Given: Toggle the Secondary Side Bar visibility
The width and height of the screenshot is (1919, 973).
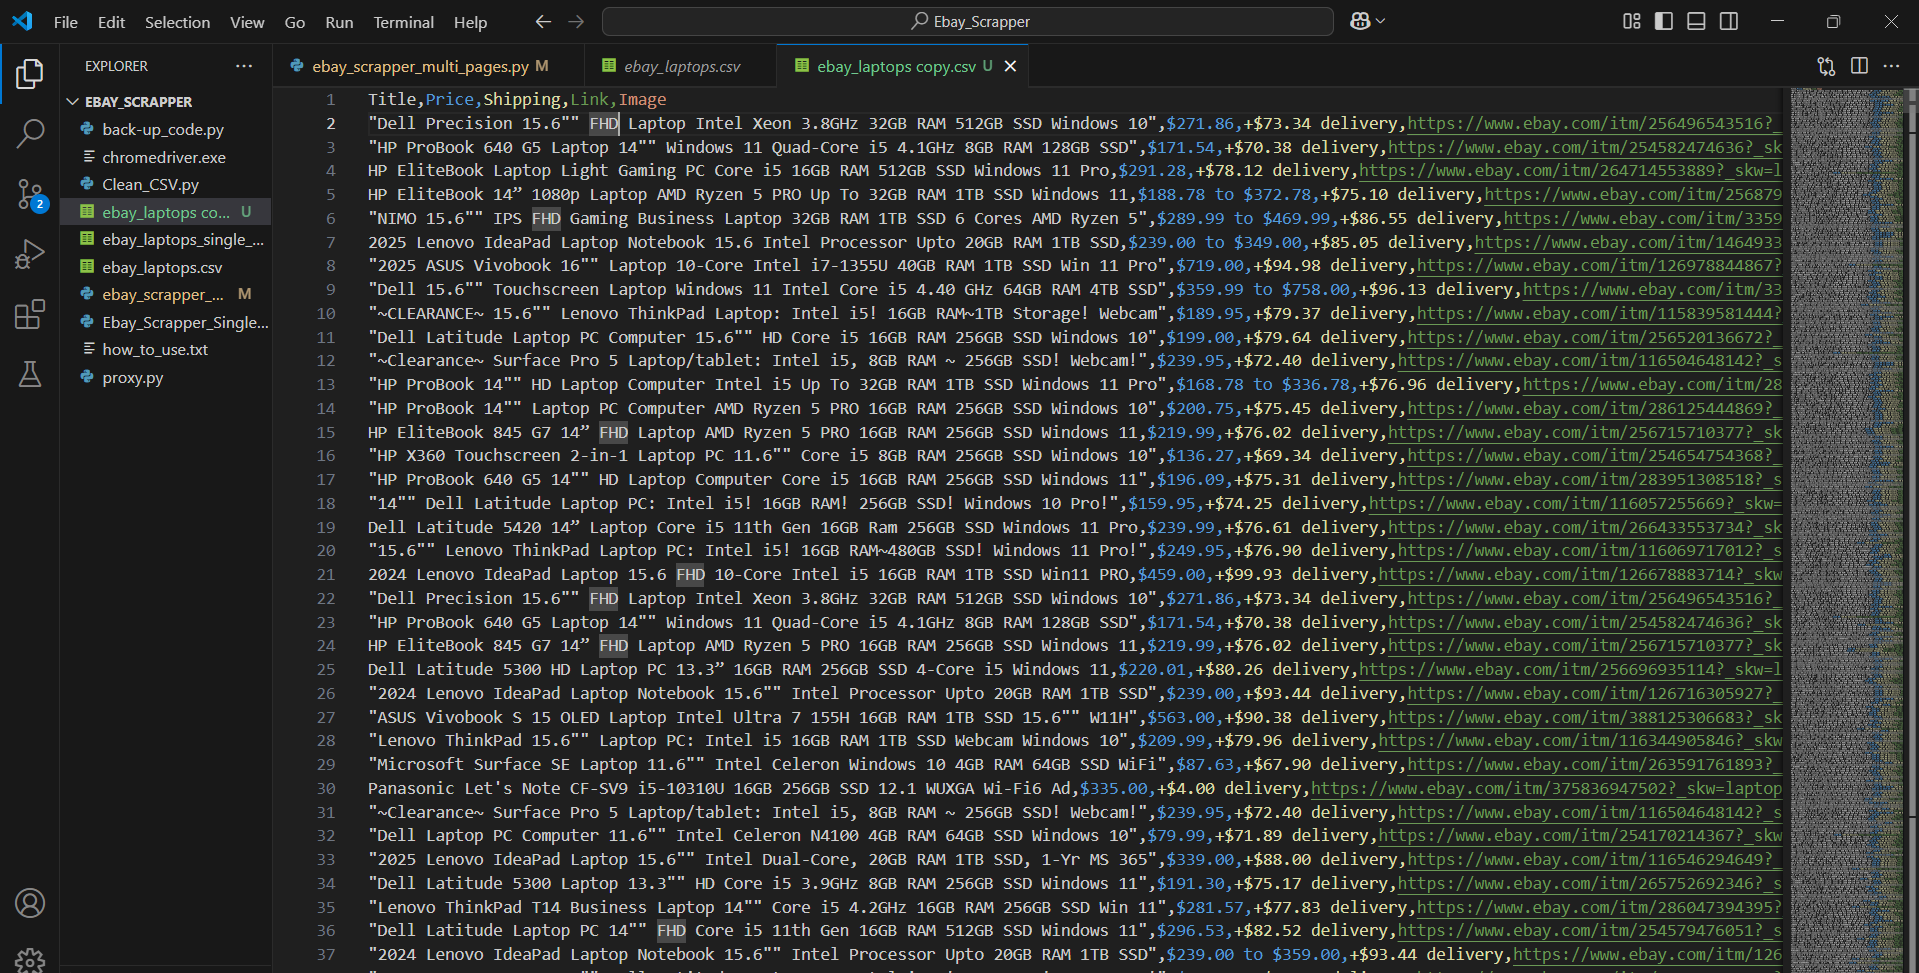Looking at the screenshot, I should [x=1729, y=21].
